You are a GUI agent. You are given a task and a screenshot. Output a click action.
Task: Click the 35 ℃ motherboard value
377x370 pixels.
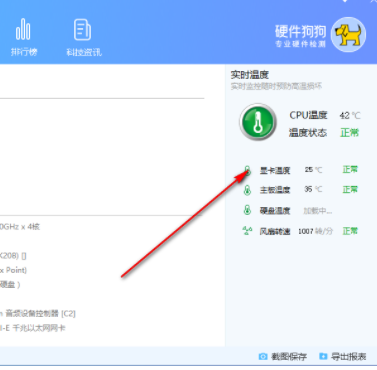tap(313, 189)
